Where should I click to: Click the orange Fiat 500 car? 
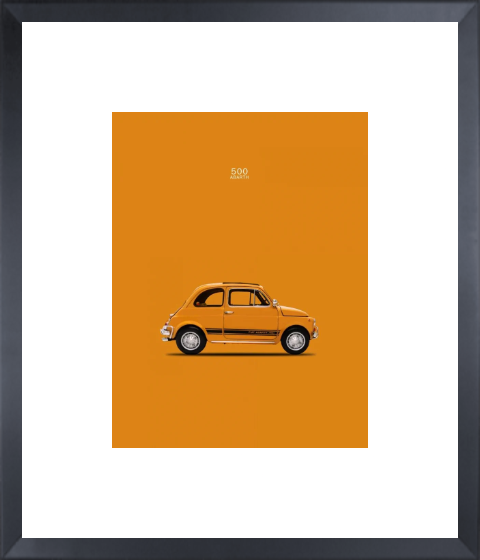tap(239, 318)
